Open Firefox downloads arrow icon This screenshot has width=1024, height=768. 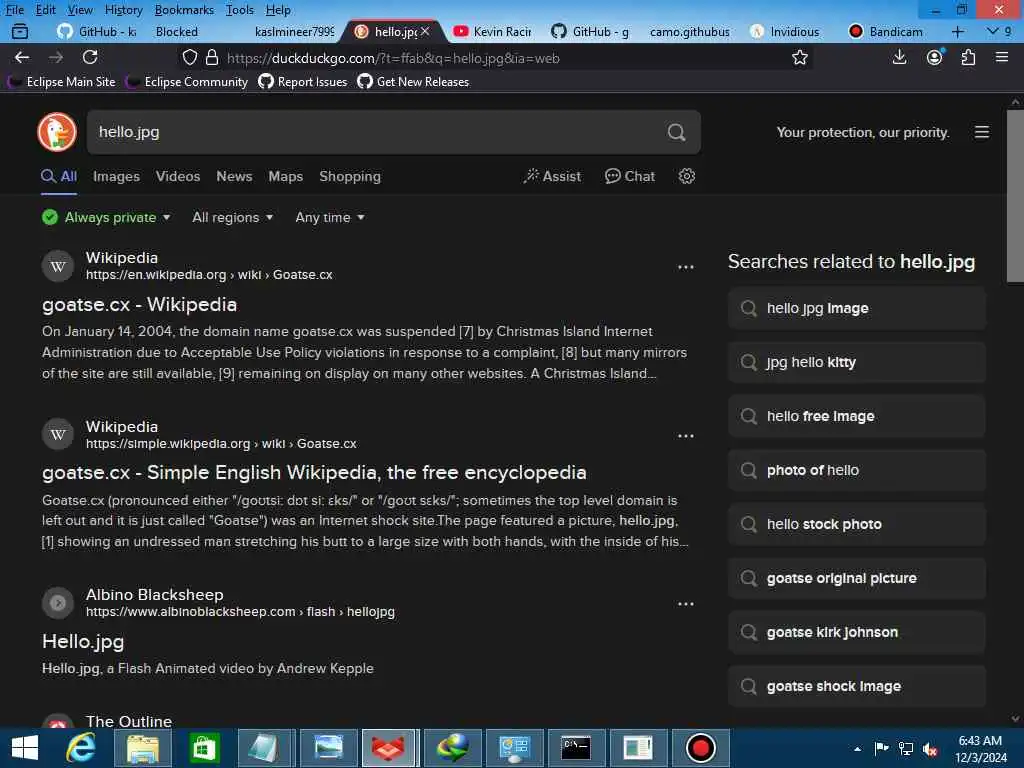899,57
